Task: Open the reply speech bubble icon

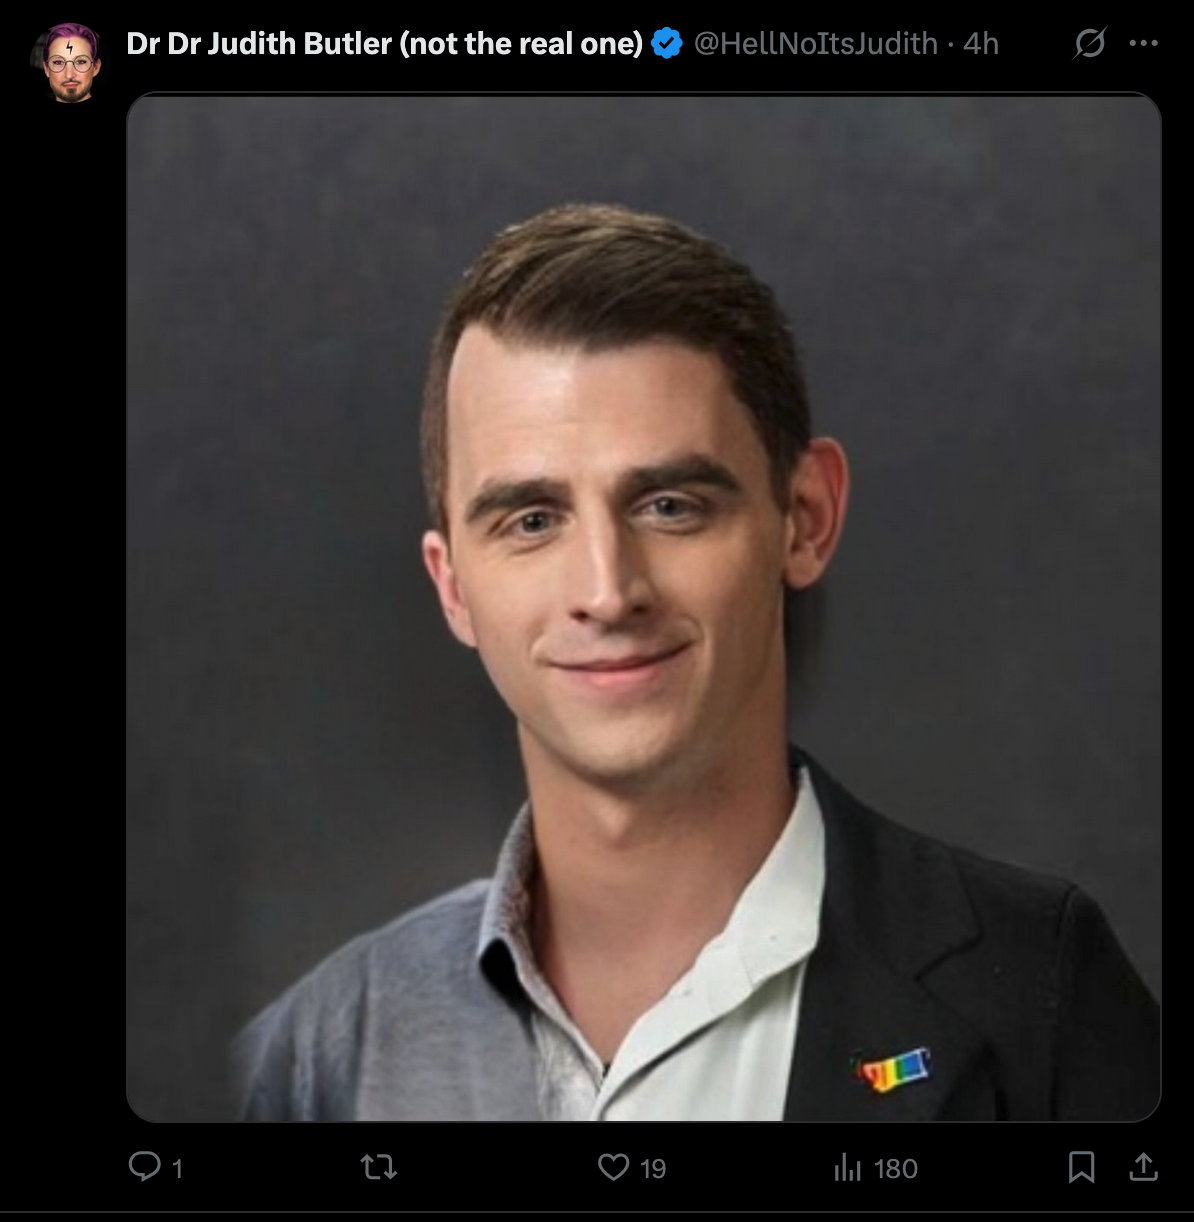Action: [x=145, y=1166]
